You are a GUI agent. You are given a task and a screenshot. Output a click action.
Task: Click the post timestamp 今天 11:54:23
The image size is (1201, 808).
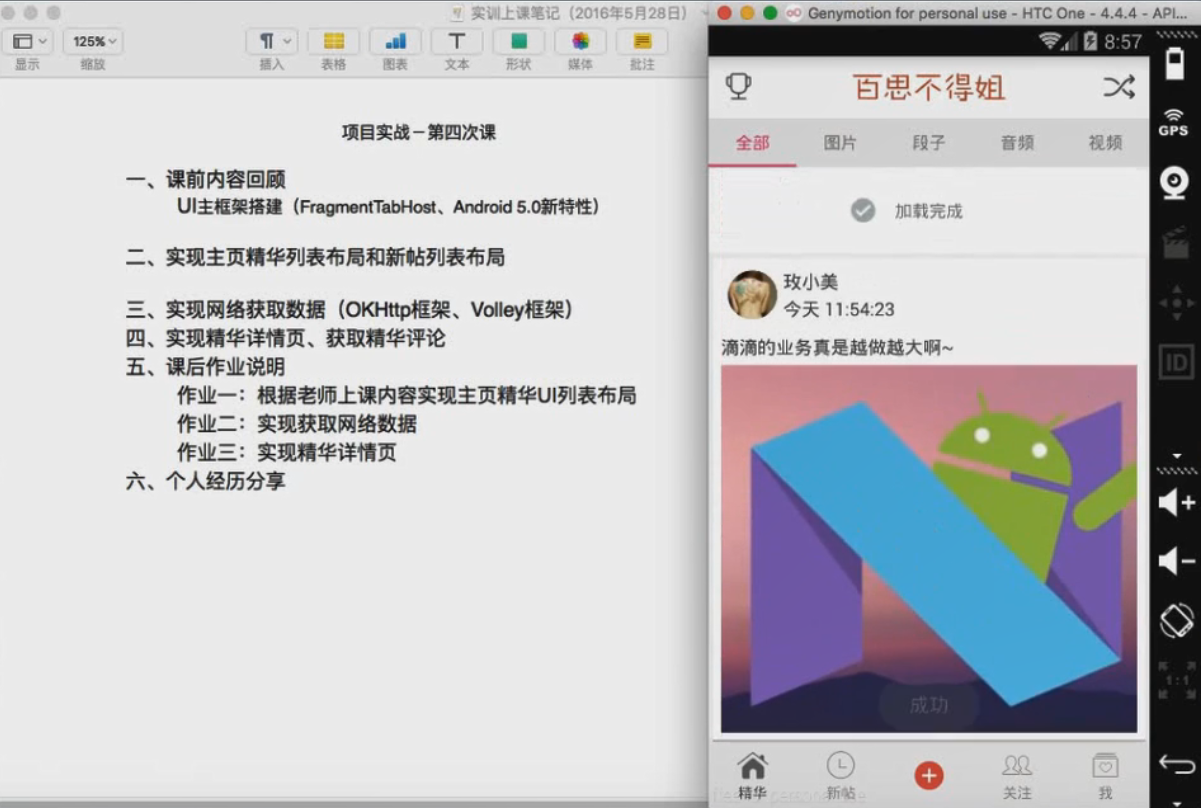coord(839,310)
